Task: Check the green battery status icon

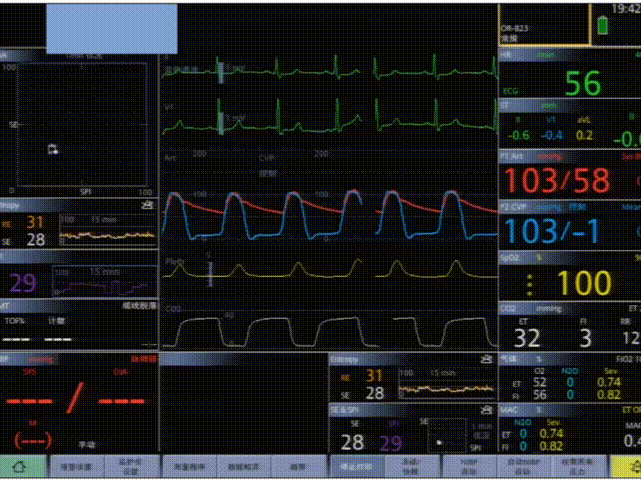Action: click(x=602, y=25)
